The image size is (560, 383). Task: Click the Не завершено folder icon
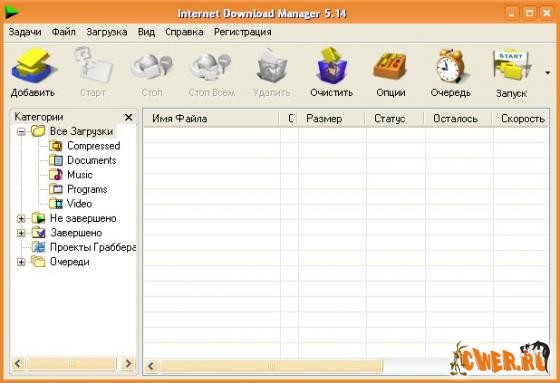(x=39, y=218)
